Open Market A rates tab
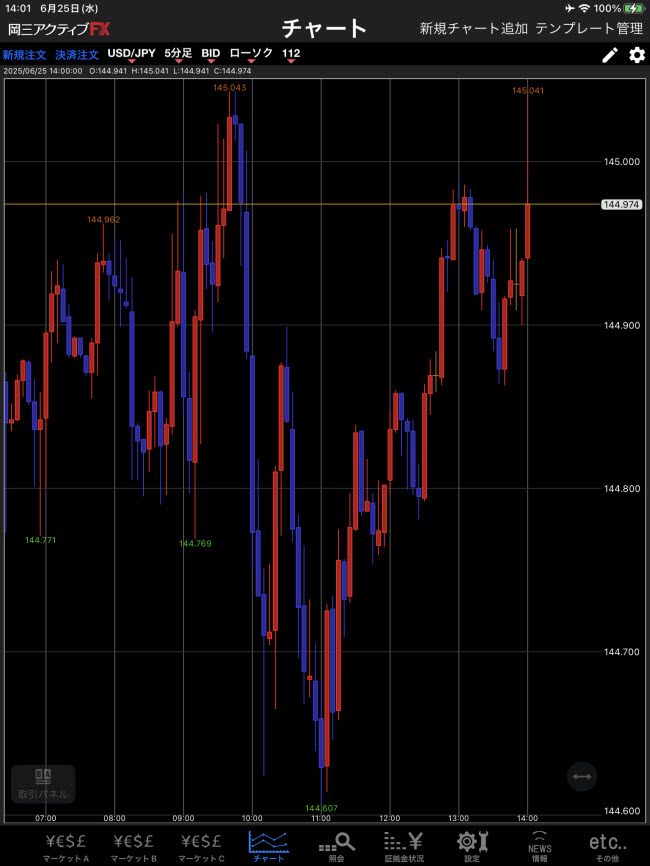 [x=66, y=847]
